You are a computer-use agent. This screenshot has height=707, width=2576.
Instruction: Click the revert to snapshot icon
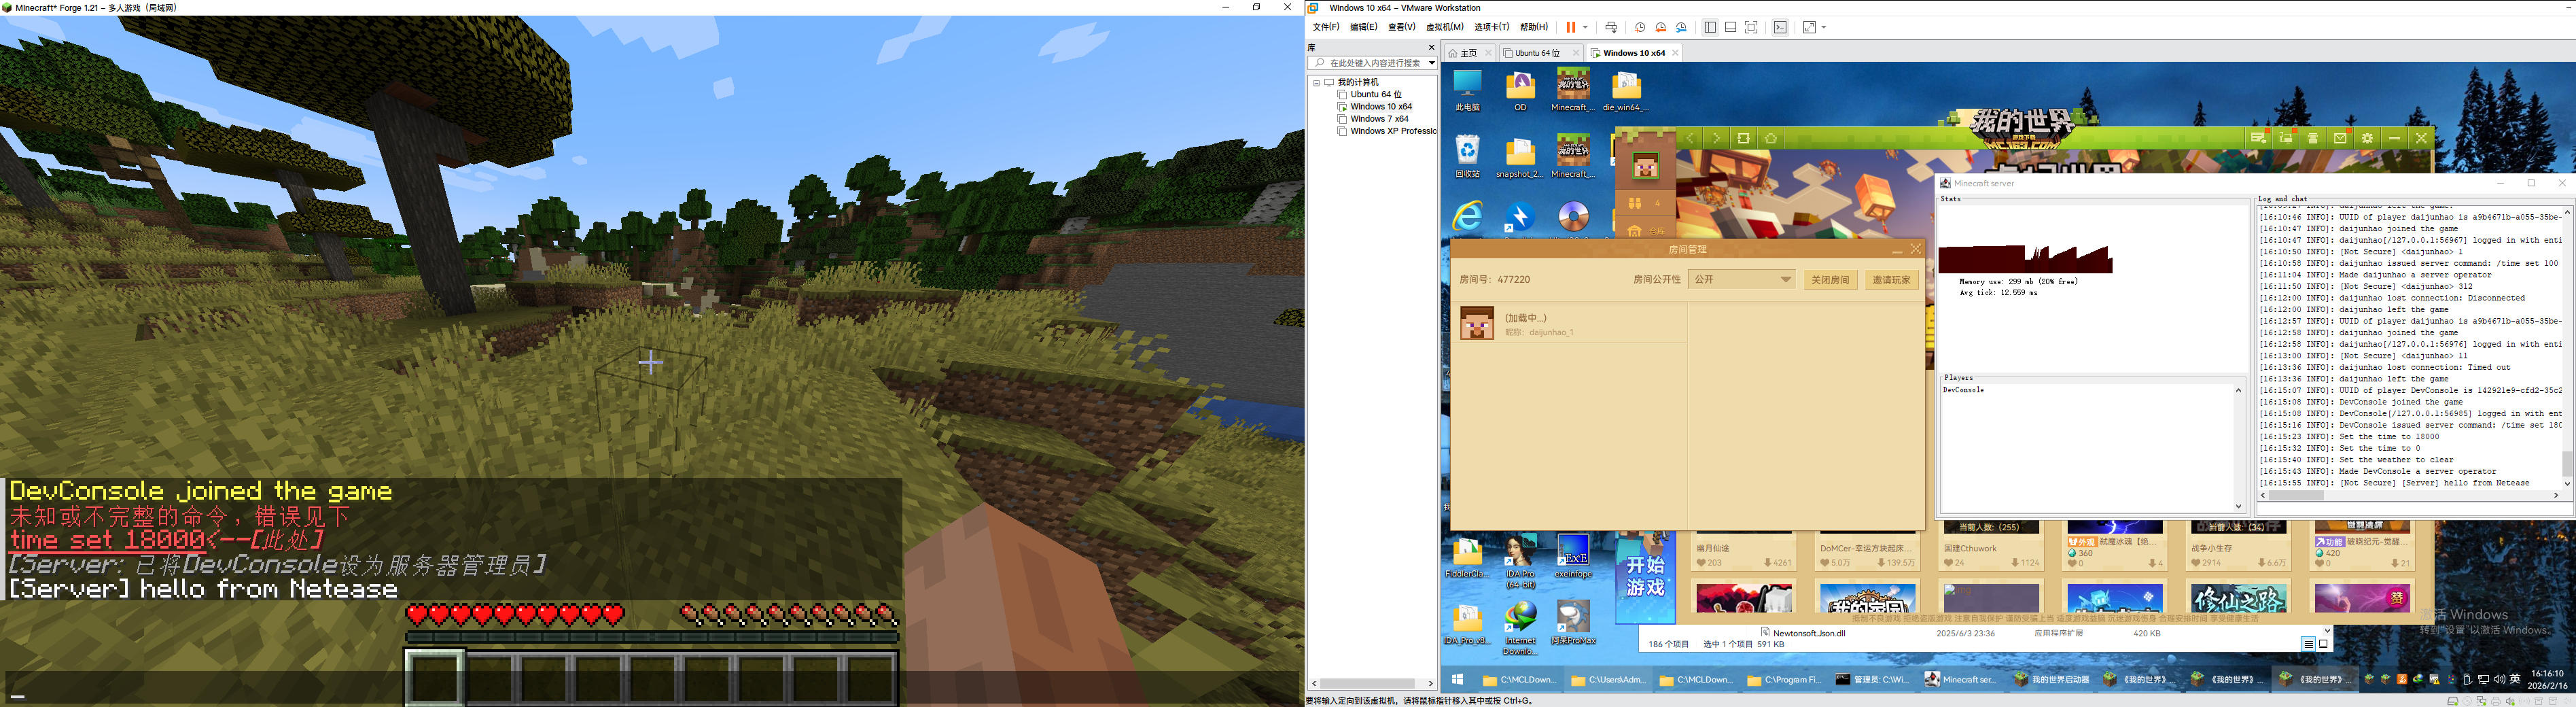pyautogui.click(x=1661, y=27)
